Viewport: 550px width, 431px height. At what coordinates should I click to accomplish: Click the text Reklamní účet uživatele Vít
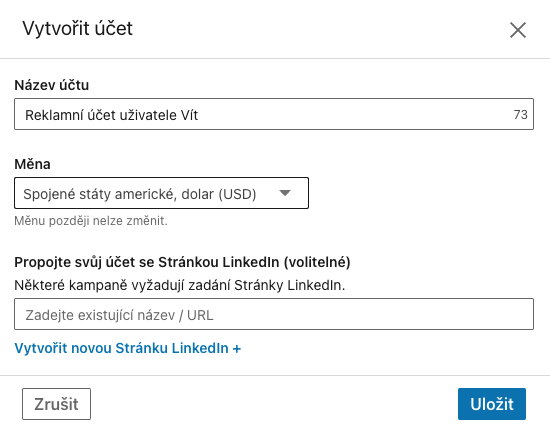coord(112,115)
